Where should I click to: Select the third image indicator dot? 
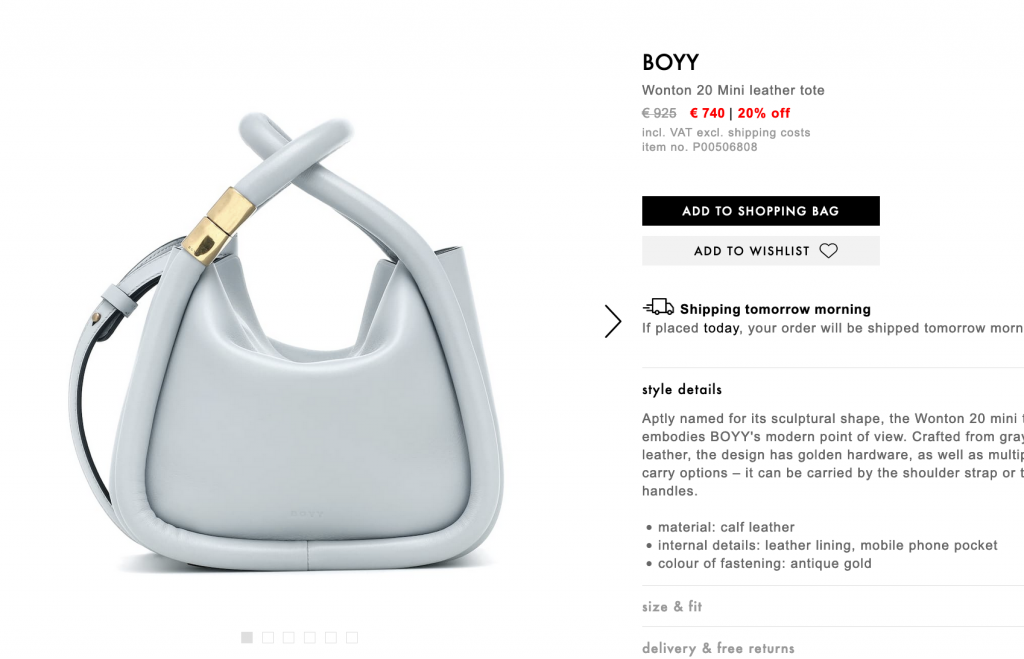pyautogui.click(x=289, y=637)
